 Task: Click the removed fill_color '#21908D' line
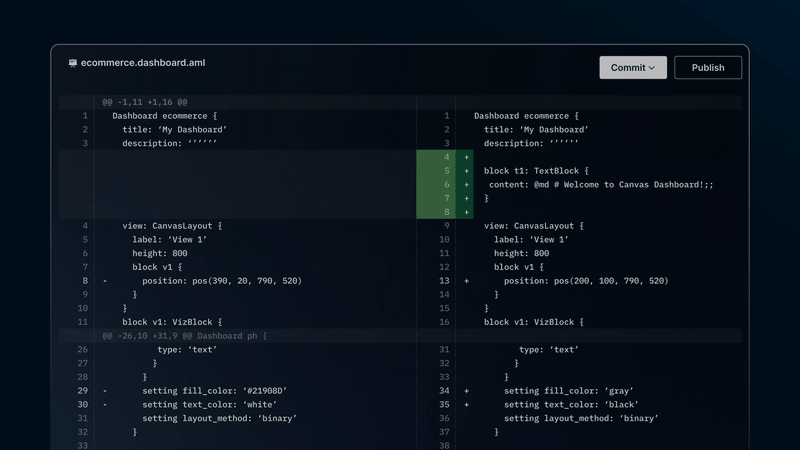[214, 391]
